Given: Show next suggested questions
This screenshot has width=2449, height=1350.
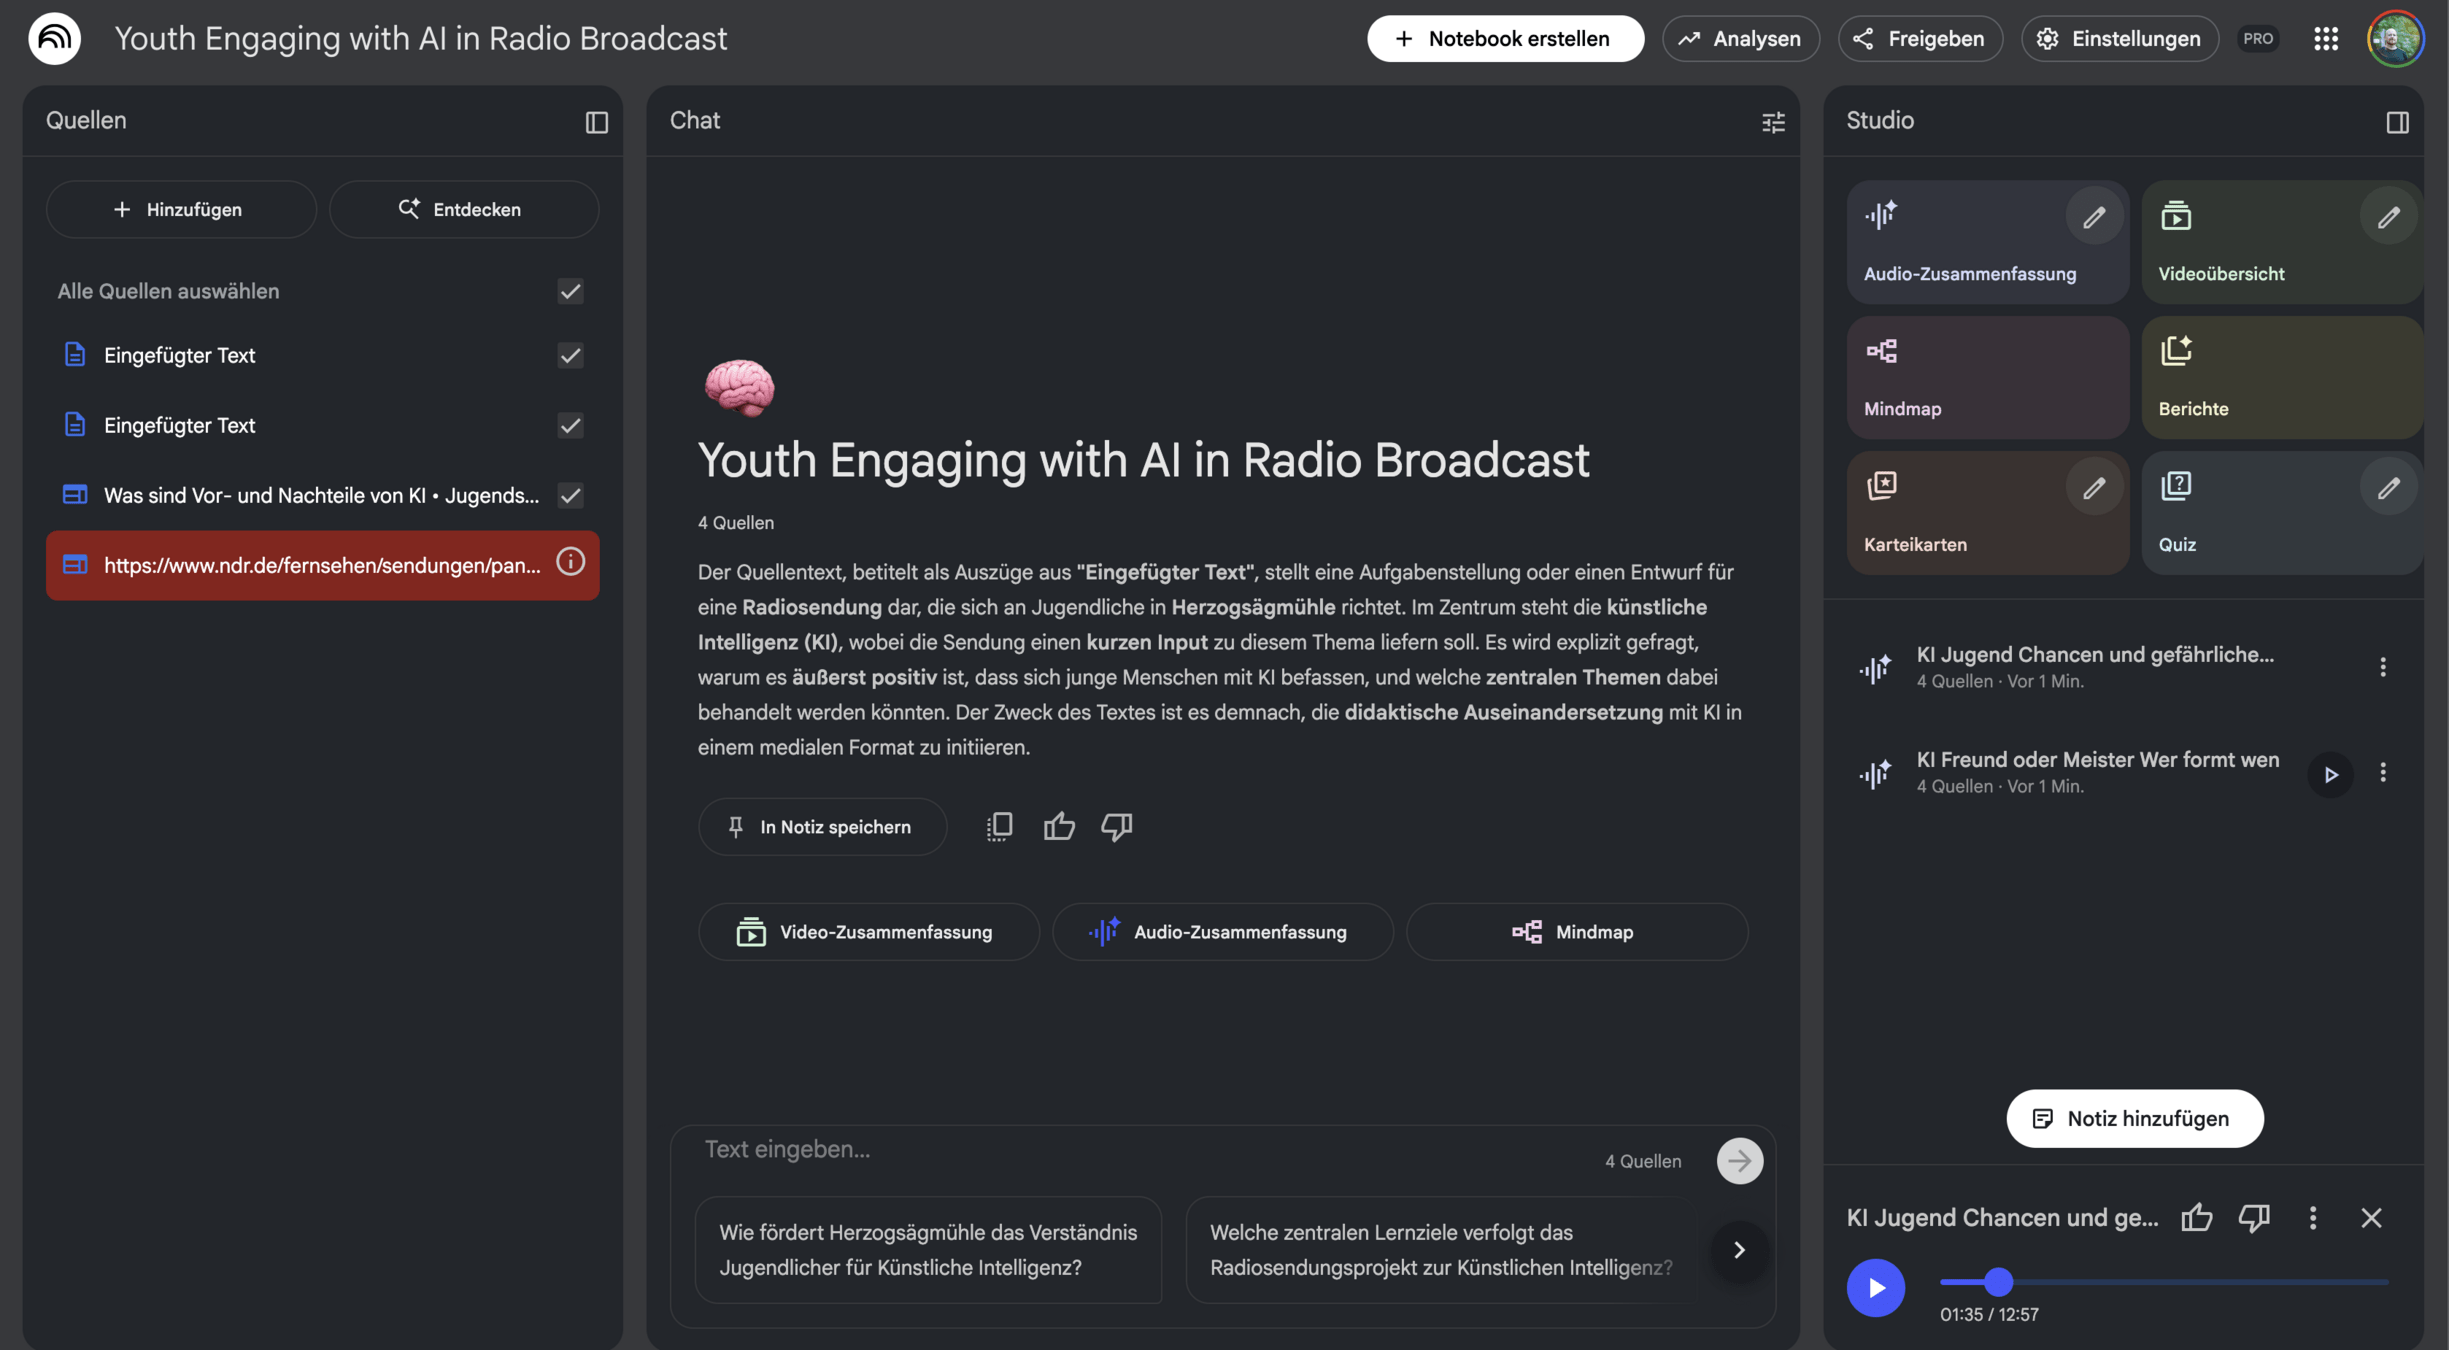Looking at the screenshot, I should 1739,1250.
